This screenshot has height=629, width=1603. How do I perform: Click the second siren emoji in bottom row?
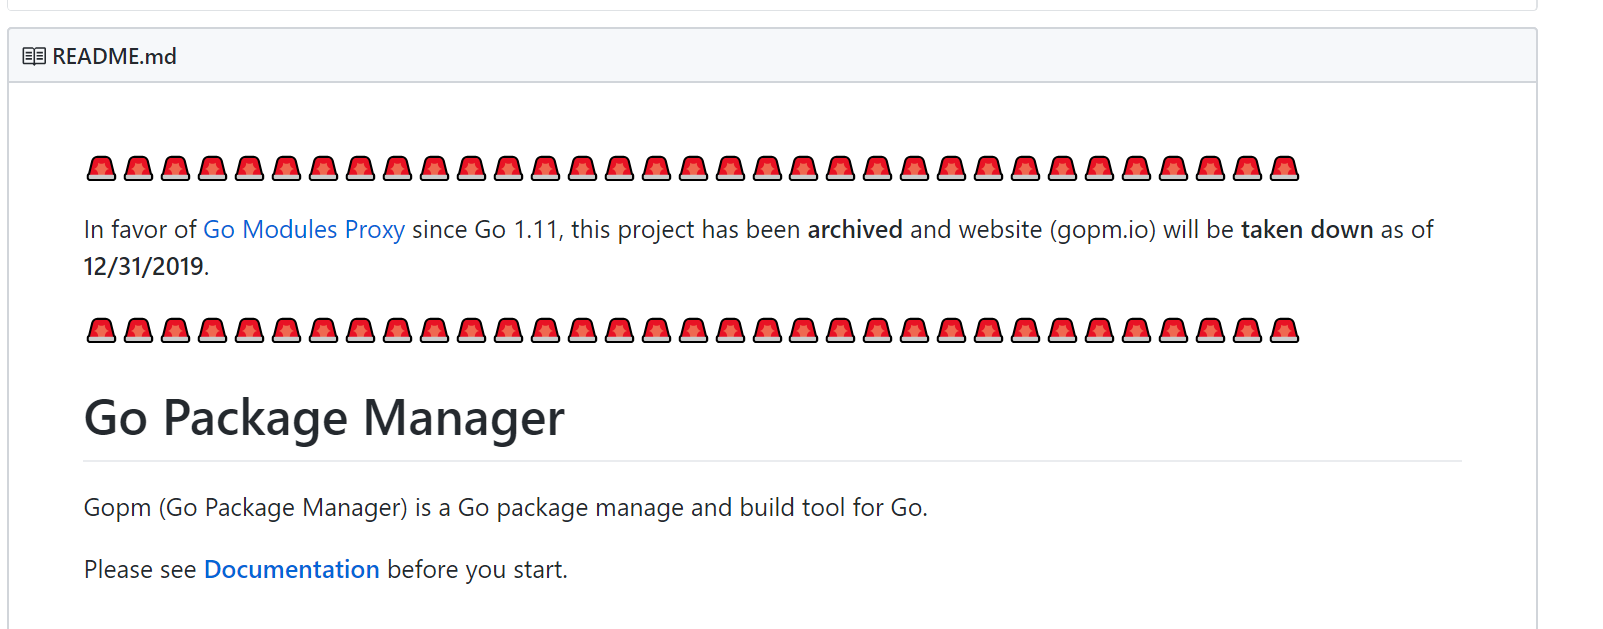(x=138, y=330)
